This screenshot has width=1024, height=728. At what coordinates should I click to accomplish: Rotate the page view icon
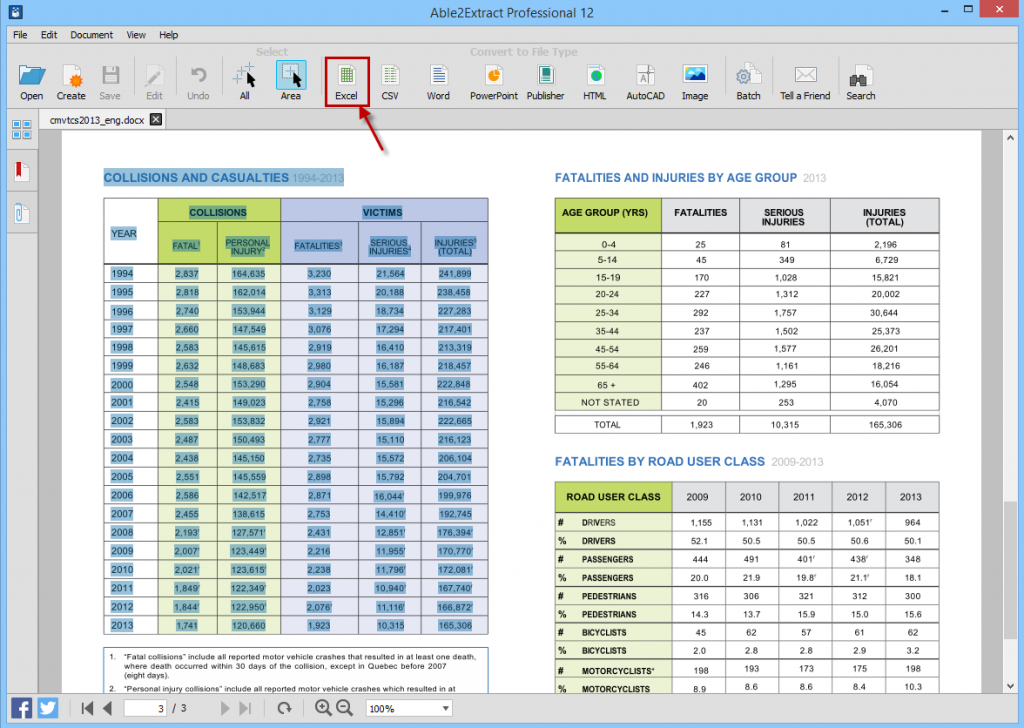coord(284,708)
